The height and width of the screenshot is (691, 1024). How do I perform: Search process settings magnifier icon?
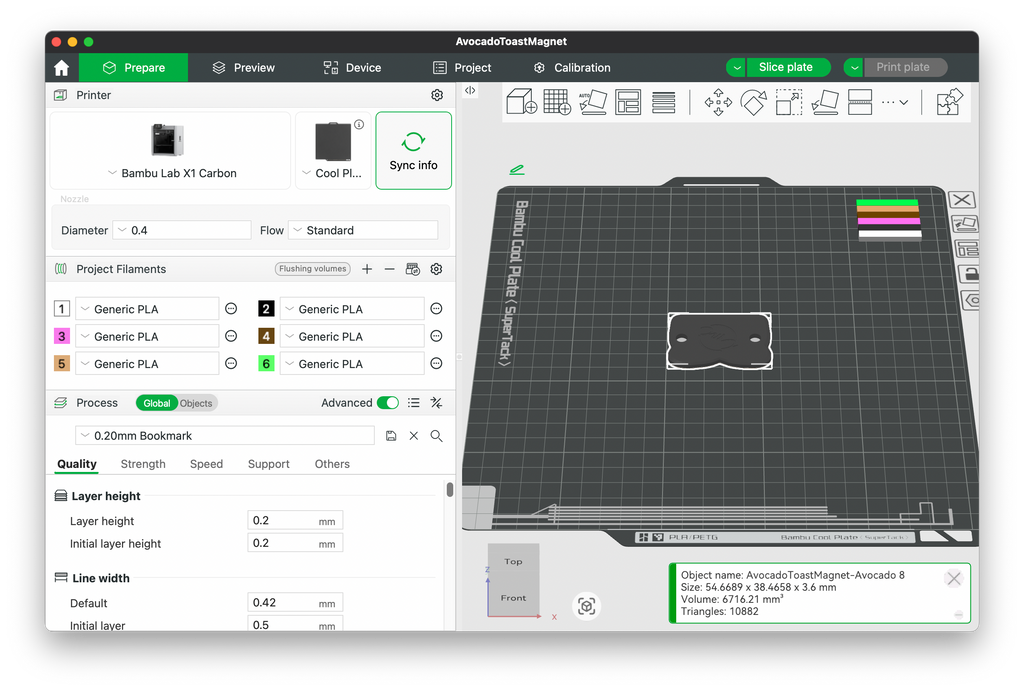pyautogui.click(x=436, y=436)
